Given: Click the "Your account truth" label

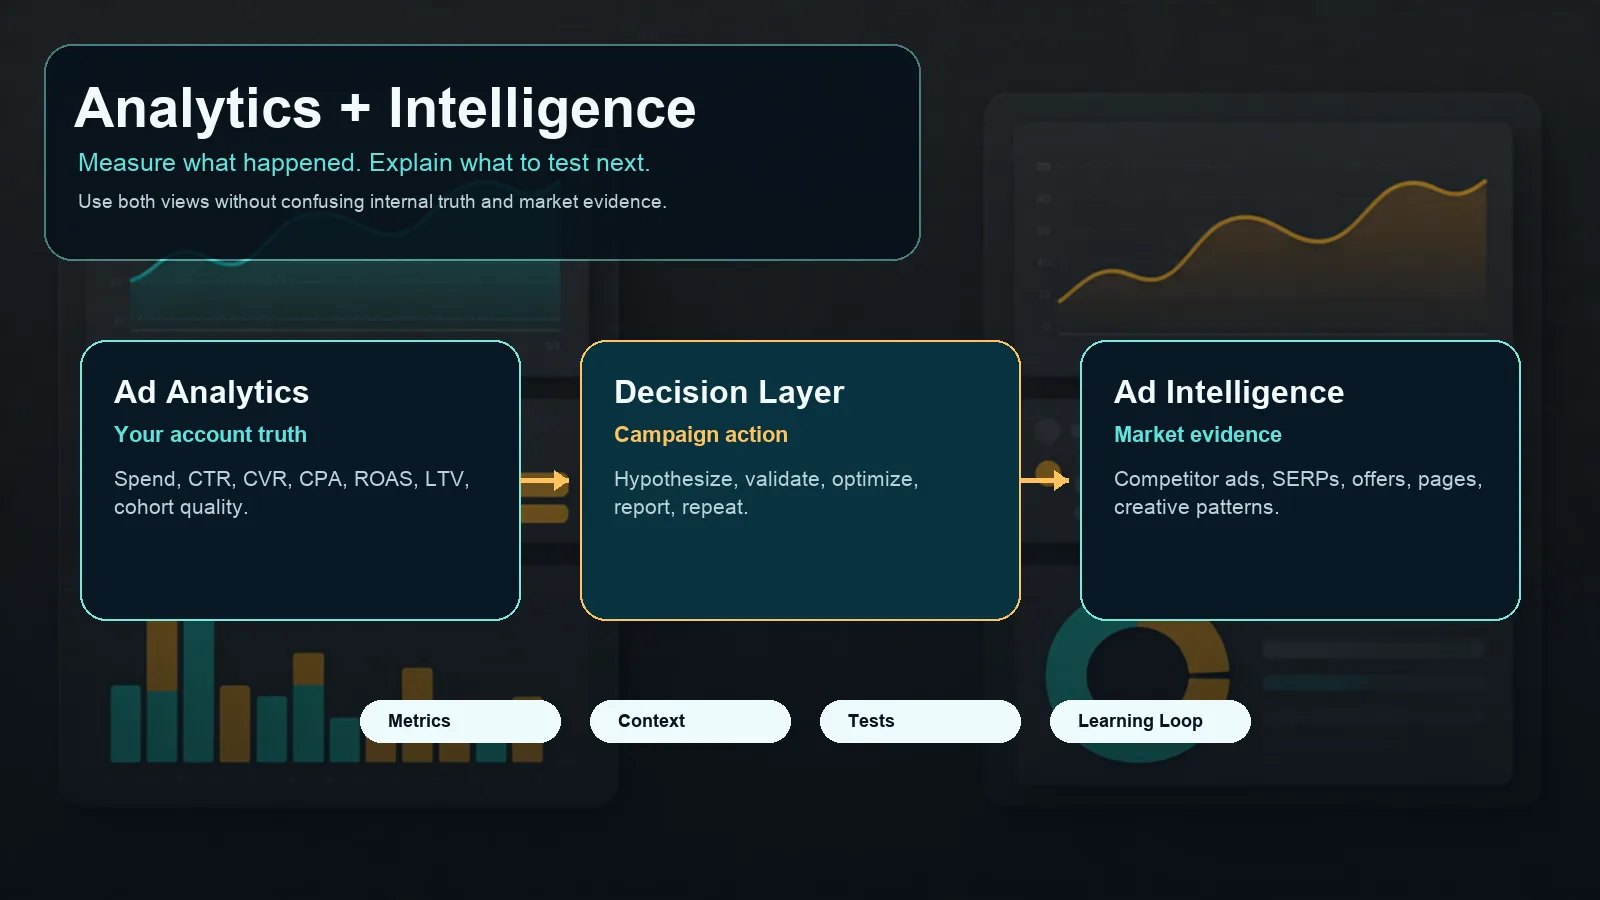Looking at the screenshot, I should click(210, 435).
